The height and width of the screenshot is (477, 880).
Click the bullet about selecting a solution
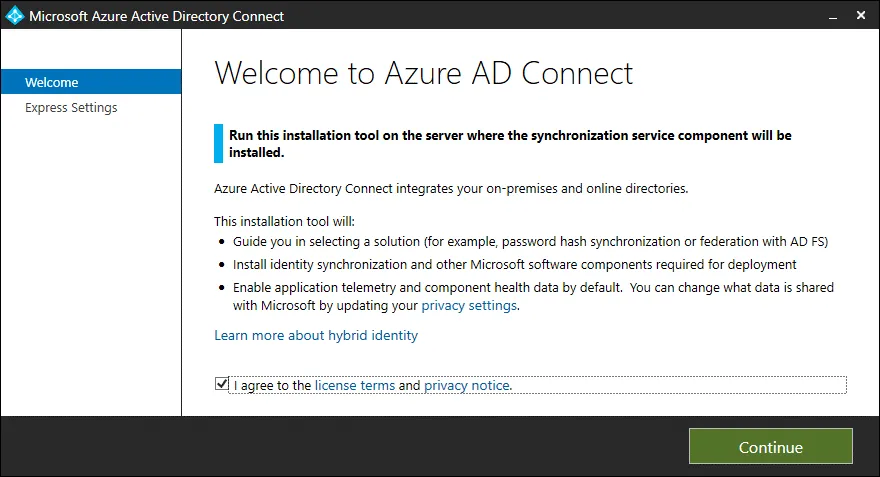tap(530, 242)
